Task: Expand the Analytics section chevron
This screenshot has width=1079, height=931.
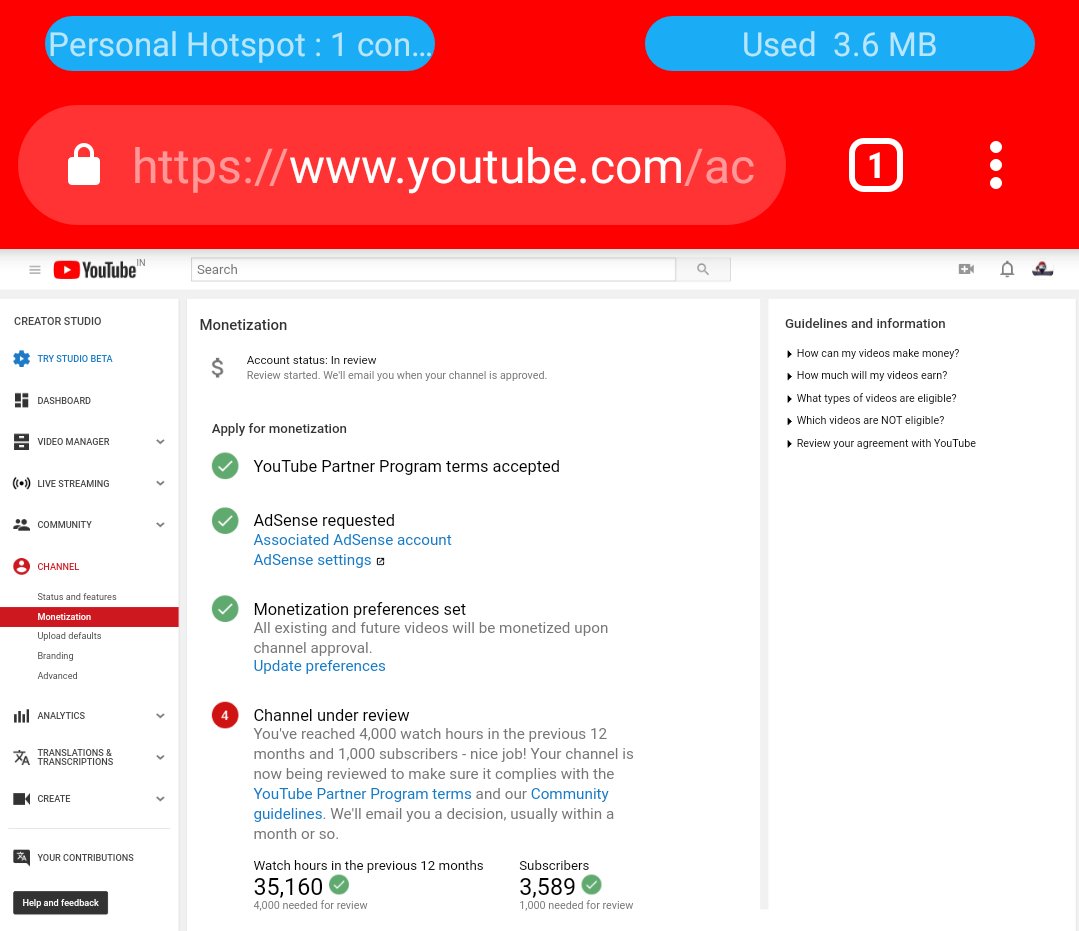Action: coord(160,716)
